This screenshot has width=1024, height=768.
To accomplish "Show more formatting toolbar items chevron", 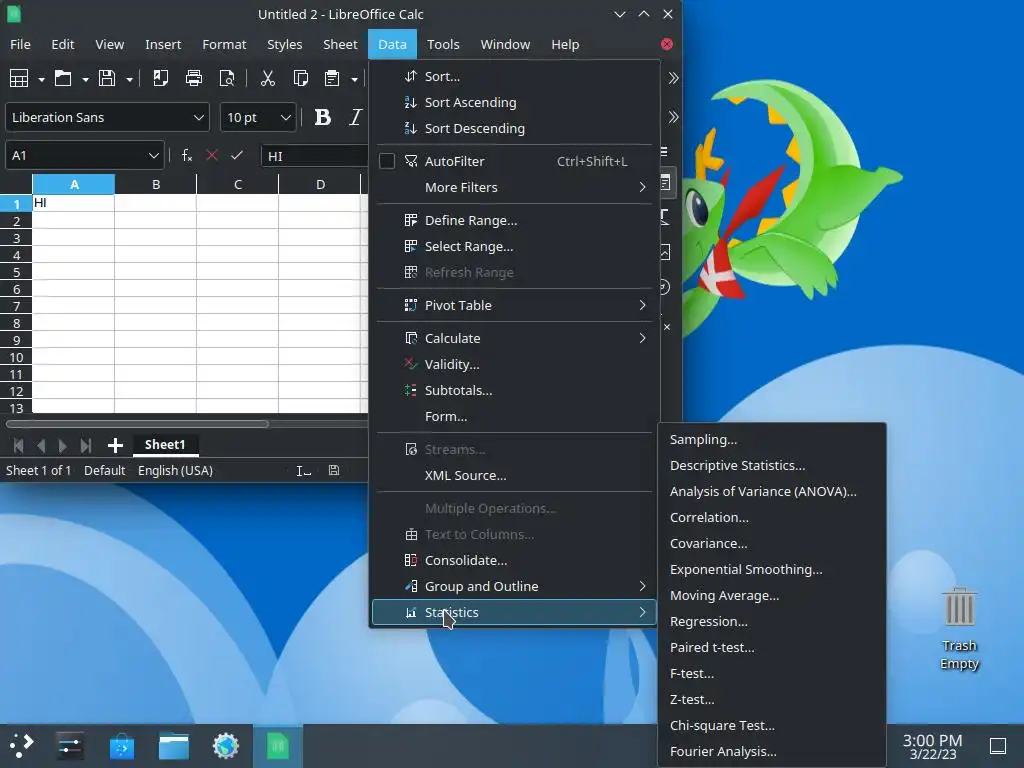I will (x=673, y=118).
